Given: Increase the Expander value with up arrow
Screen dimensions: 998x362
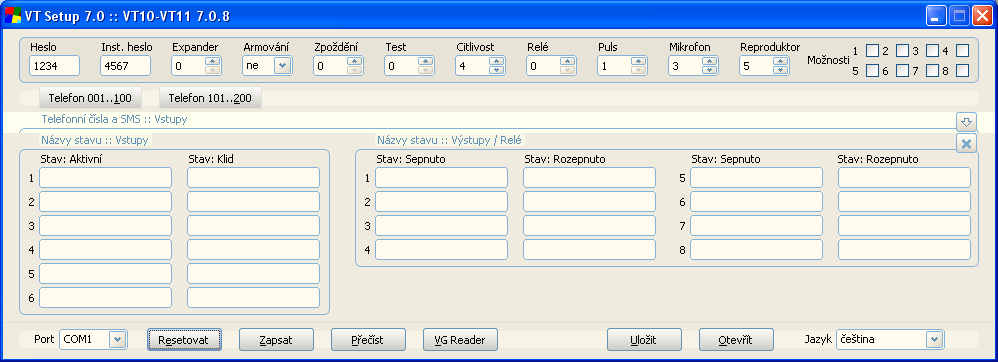Looking at the screenshot, I should click(x=213, y=62).
